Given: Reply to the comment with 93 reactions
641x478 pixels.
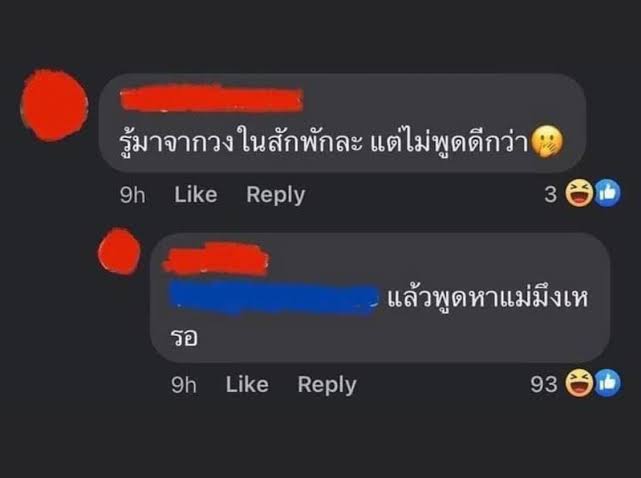Looking at the screenshot, I should pyautogui.click(x=327, y=385).
